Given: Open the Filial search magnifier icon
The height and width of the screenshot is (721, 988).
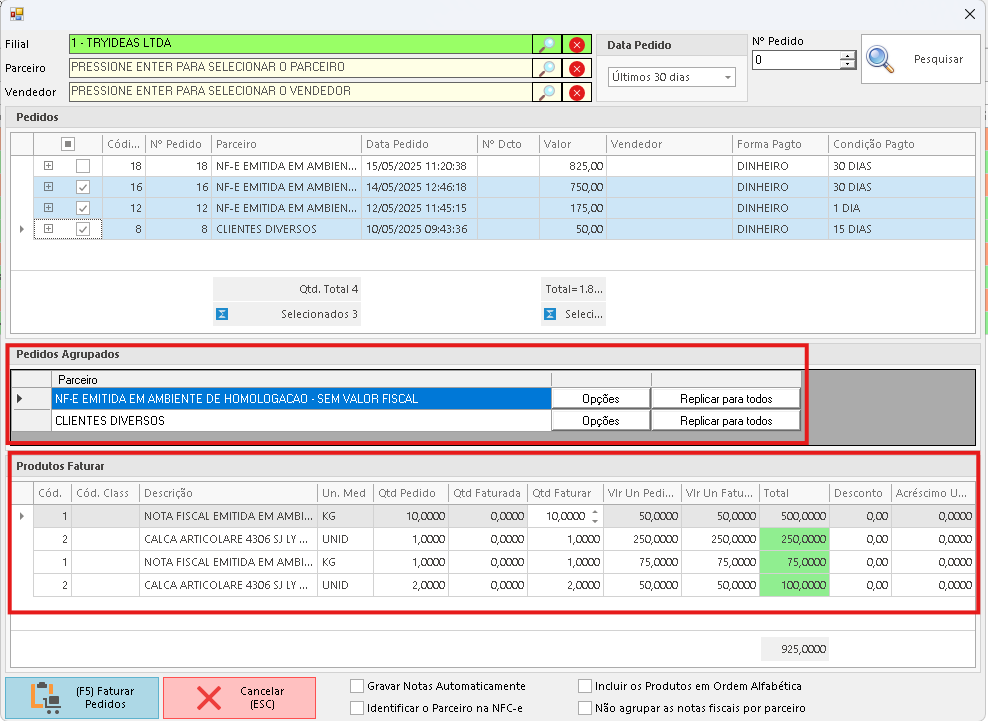Looking at the screenshot, I should pos(547,44).
